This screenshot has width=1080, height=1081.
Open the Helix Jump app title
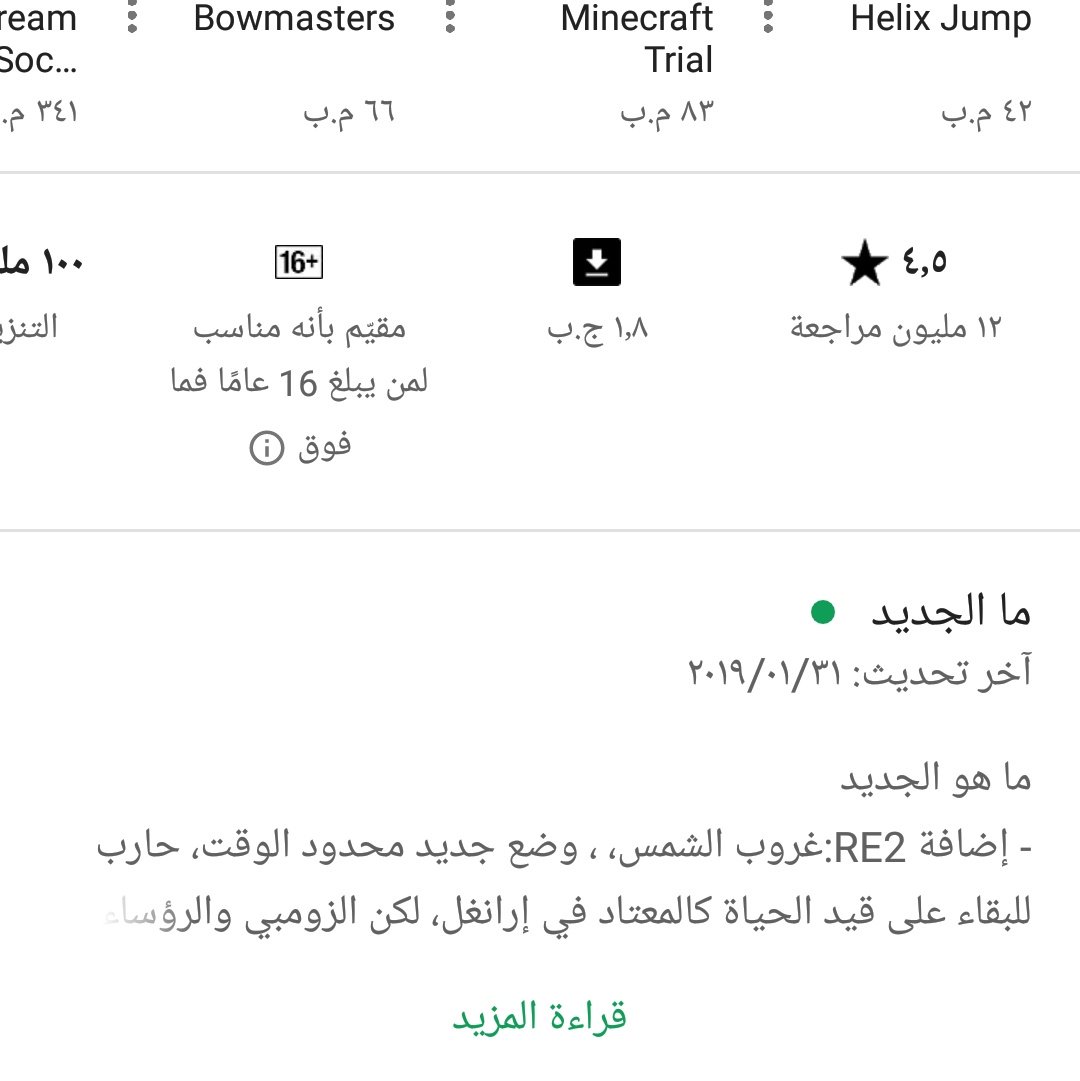click(x=941, y=18)
